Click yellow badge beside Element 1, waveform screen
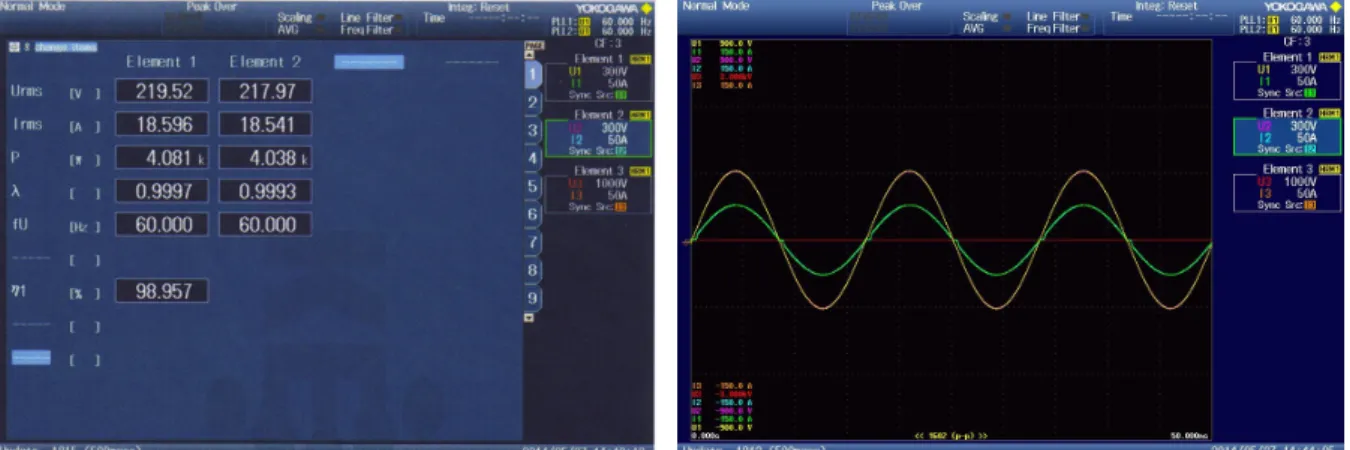1350x450 pixels. (x=1329, y=58)
